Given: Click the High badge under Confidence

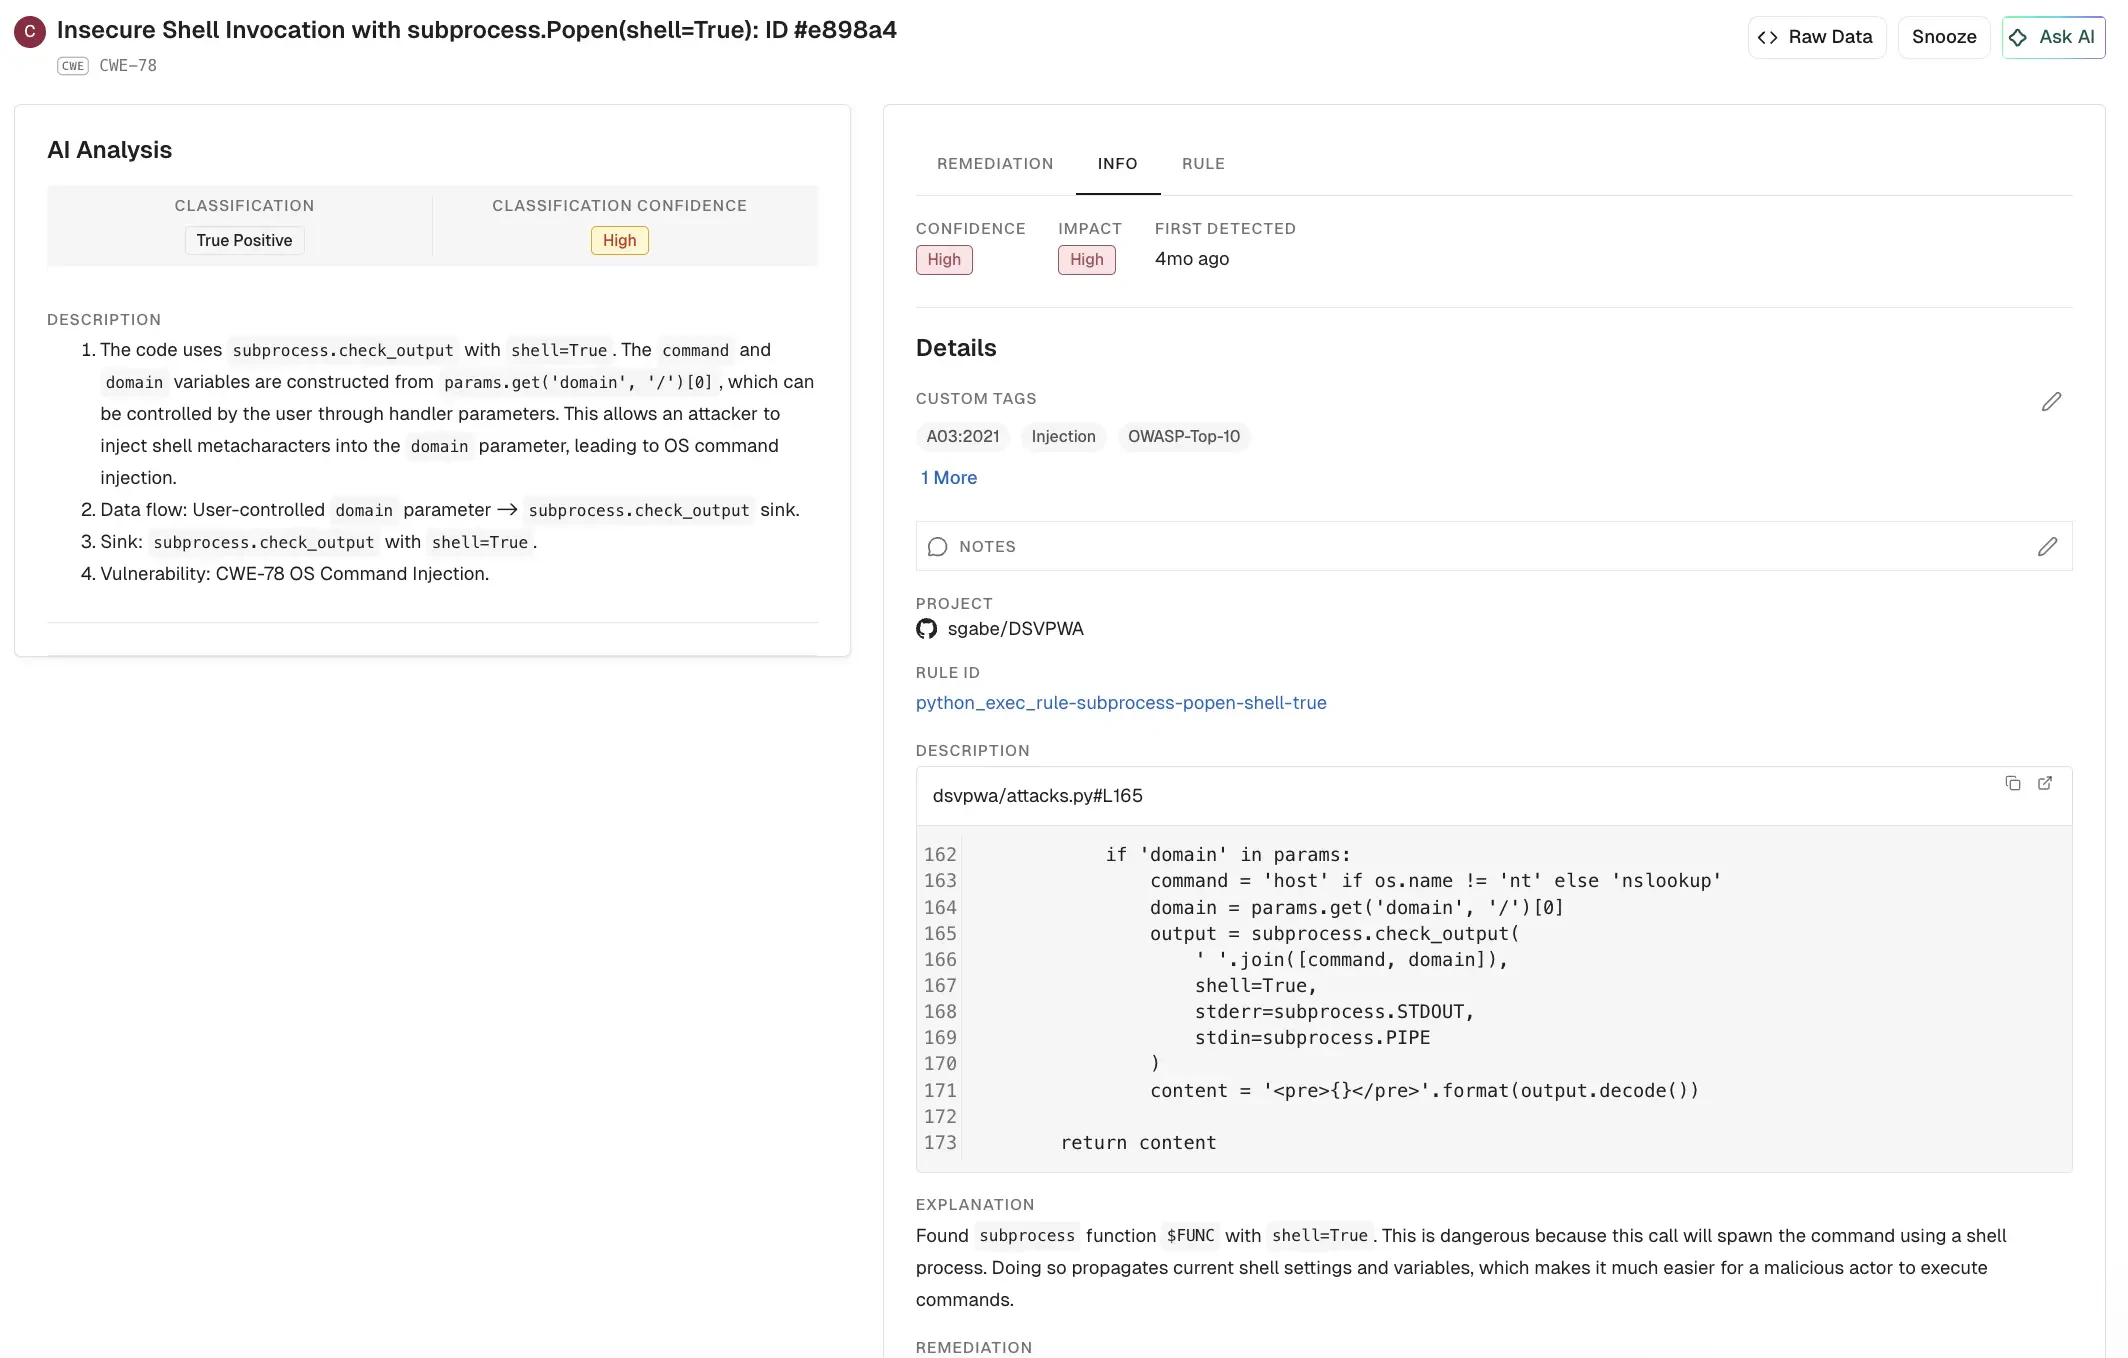Looking at the screenshot, I should pyautogui.click(x=943, y=259).
